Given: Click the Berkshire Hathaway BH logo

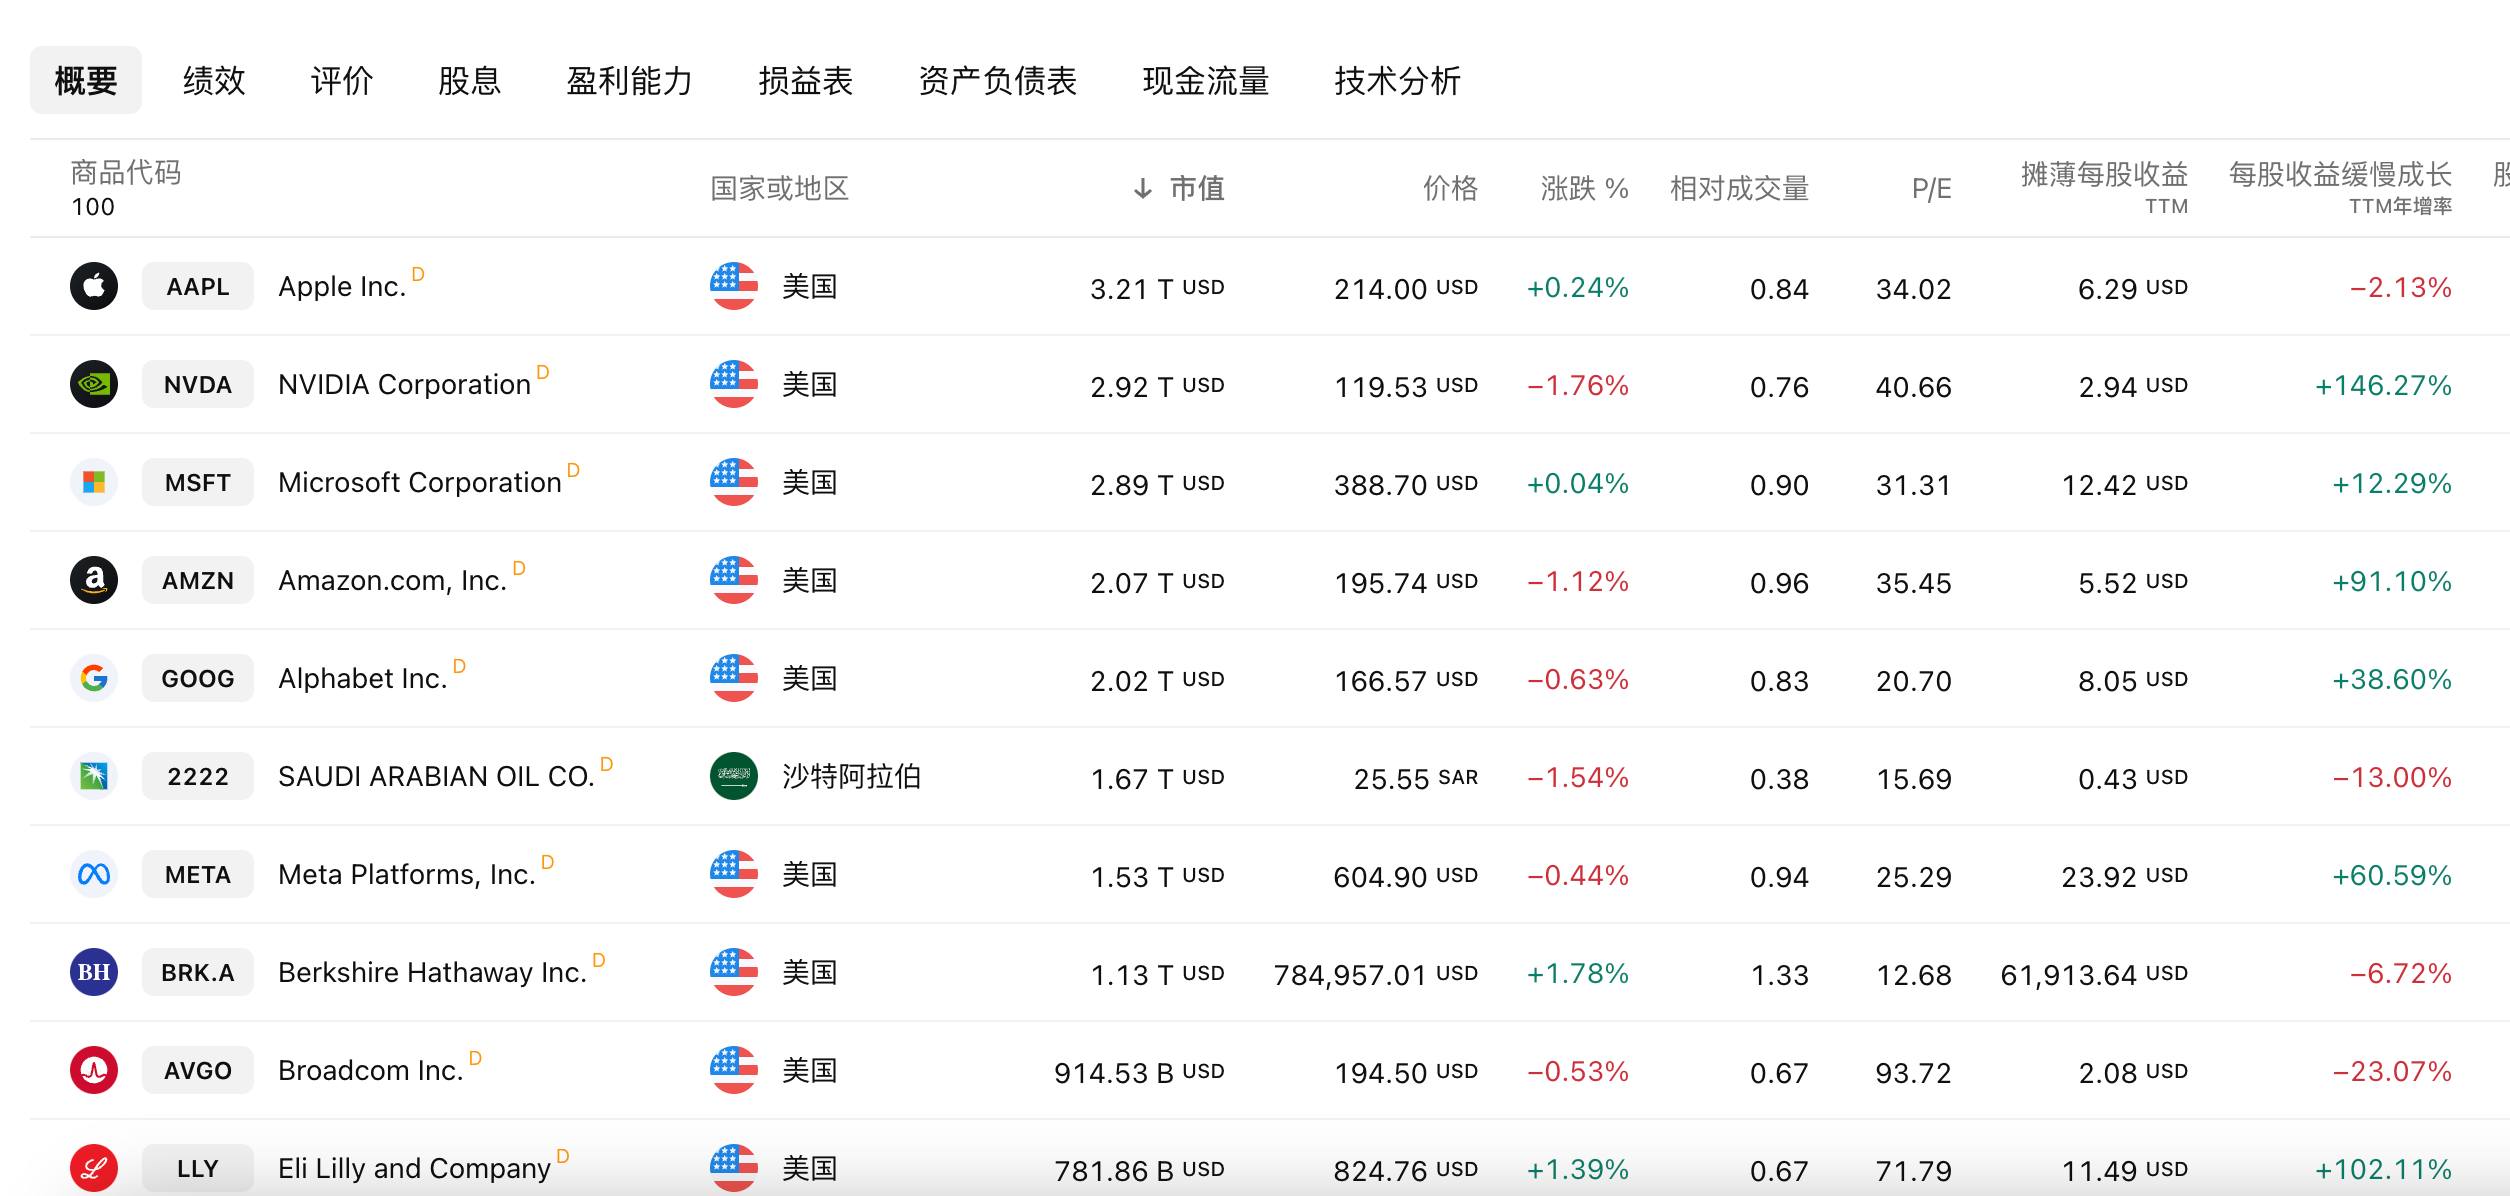Looking at the screenshot, I should pos(94,973).
